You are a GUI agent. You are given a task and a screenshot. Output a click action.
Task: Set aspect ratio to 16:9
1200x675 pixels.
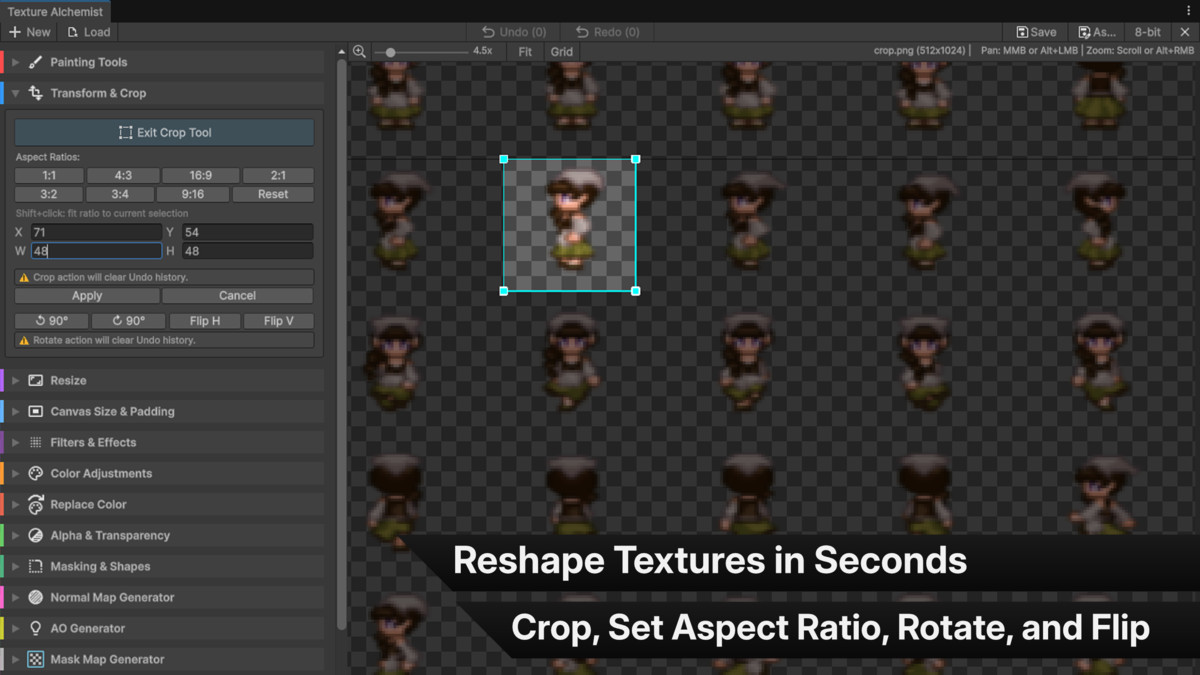tap(201, 175)
